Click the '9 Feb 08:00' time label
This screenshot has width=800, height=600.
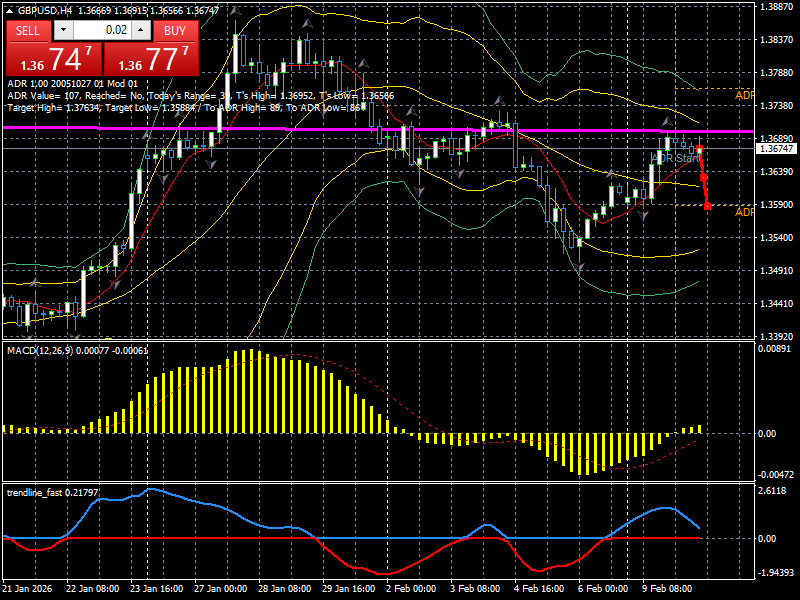[667, 589]
